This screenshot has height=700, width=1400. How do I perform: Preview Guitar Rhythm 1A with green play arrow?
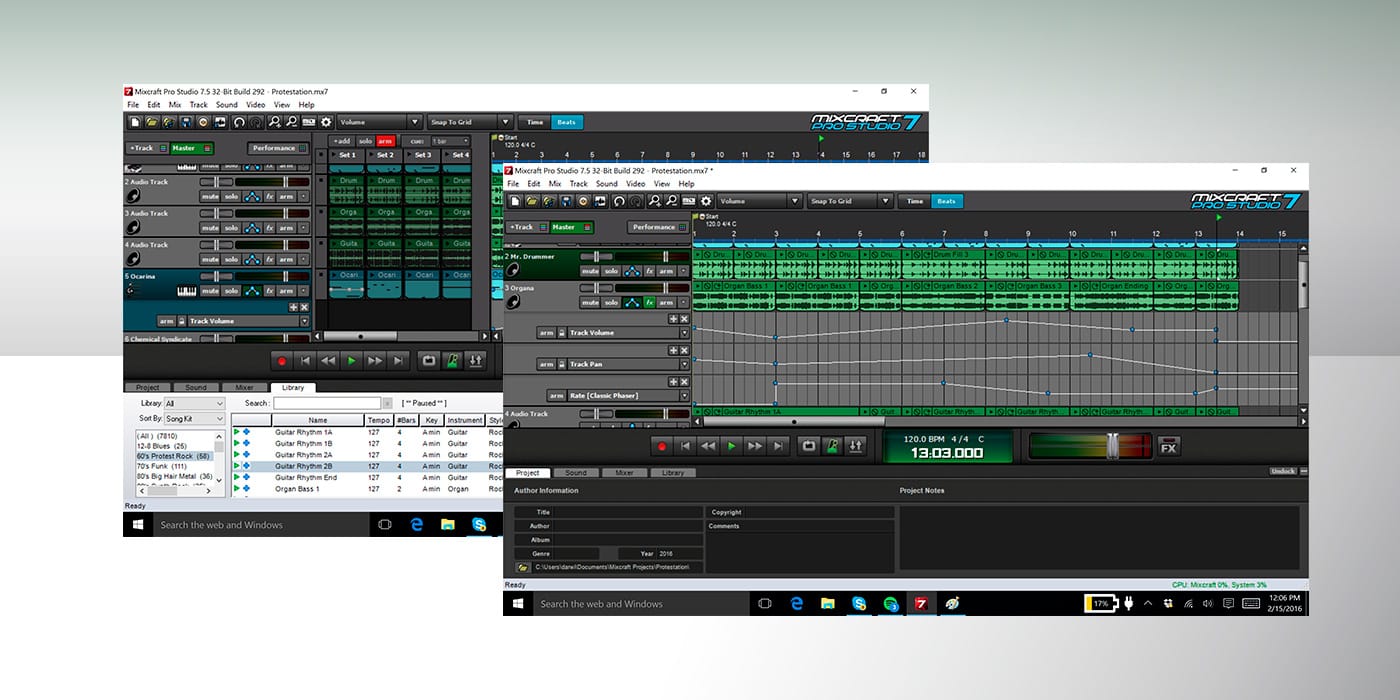pyautogui.click(x=236, y=432)
